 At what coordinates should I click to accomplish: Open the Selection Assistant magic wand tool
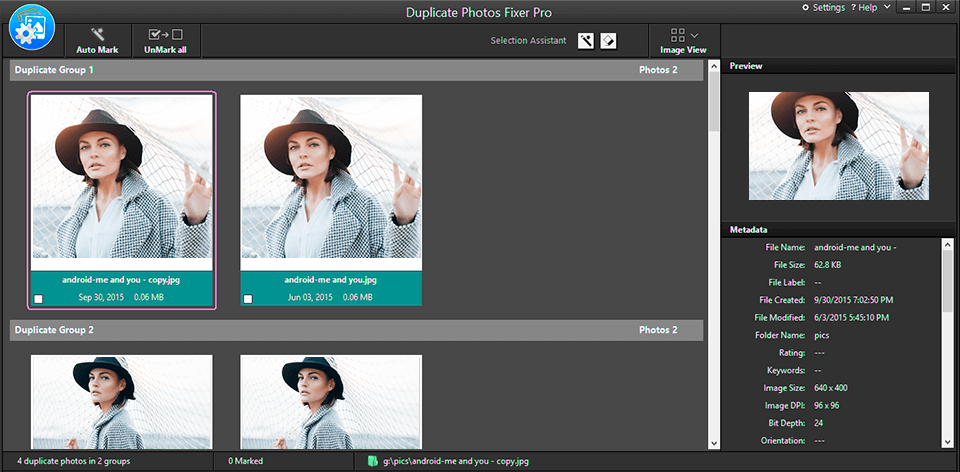point(585,41)
